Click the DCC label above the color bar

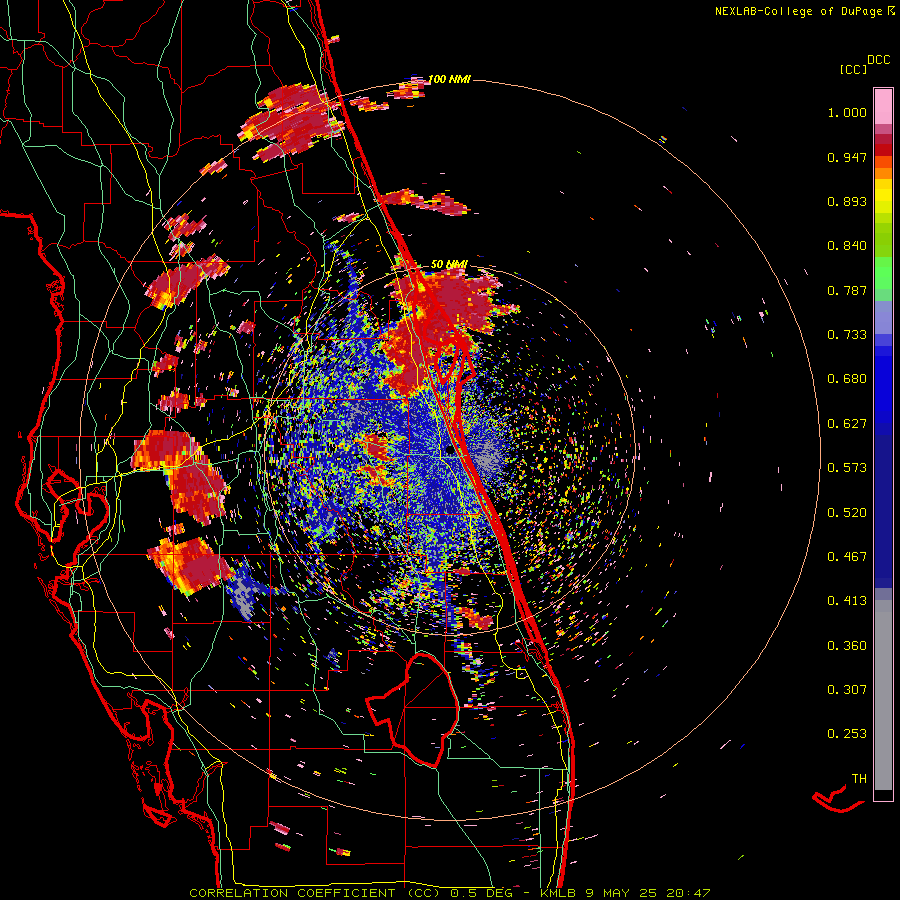click(878, 60)
